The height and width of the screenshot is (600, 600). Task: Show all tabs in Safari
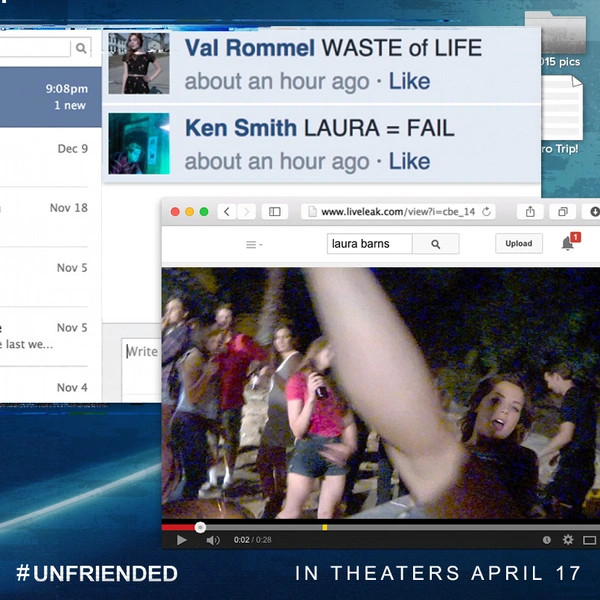pyautogui.click(x=562, y=212)
